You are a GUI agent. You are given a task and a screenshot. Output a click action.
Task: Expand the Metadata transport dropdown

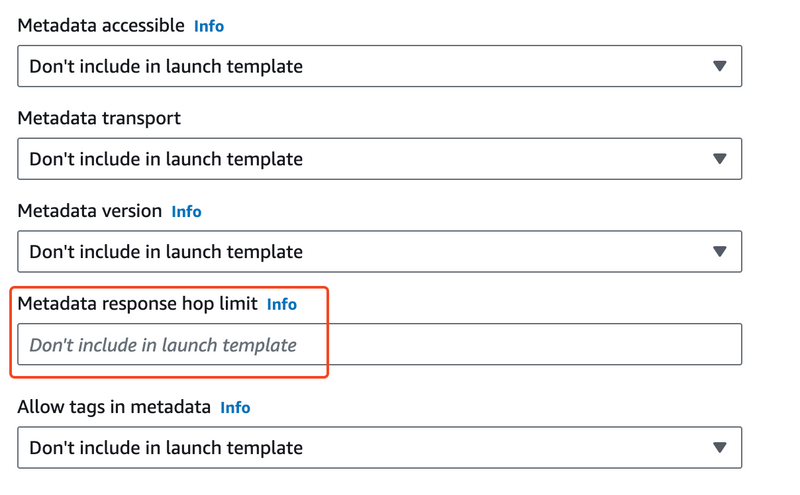[x=380, y=159]
